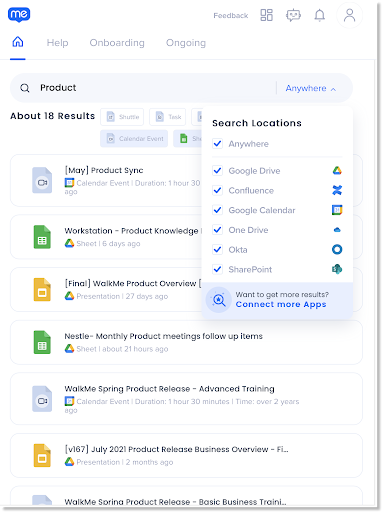Uncheck the One Drive checkbox

pyautogui.click(x=217, y=230)
